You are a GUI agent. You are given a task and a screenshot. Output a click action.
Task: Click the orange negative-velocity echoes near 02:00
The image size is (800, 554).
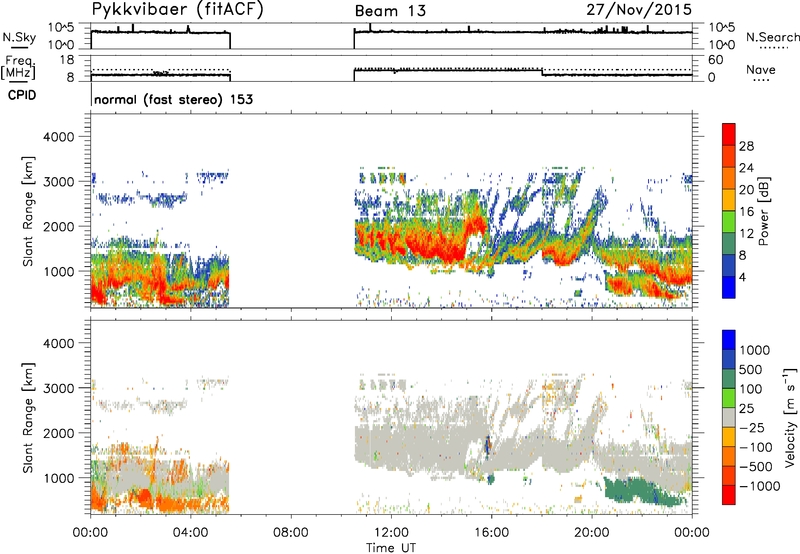143,497
